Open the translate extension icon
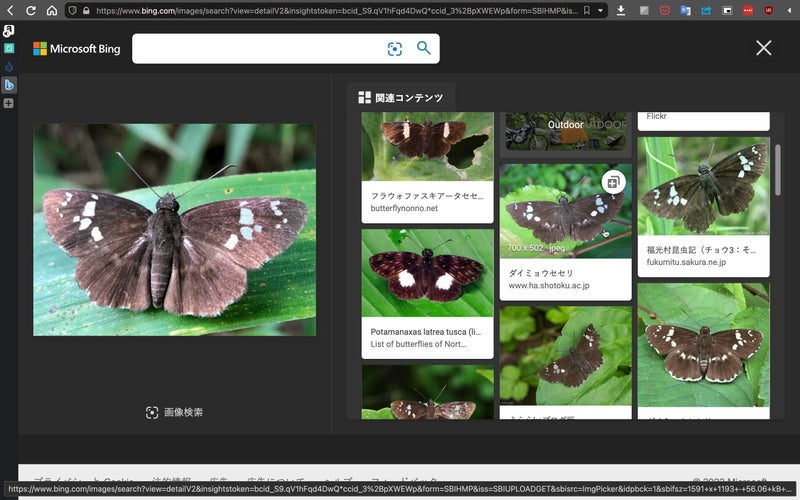Image resolution: width=800 pixels, height=500 pixels. coord(685,10)
